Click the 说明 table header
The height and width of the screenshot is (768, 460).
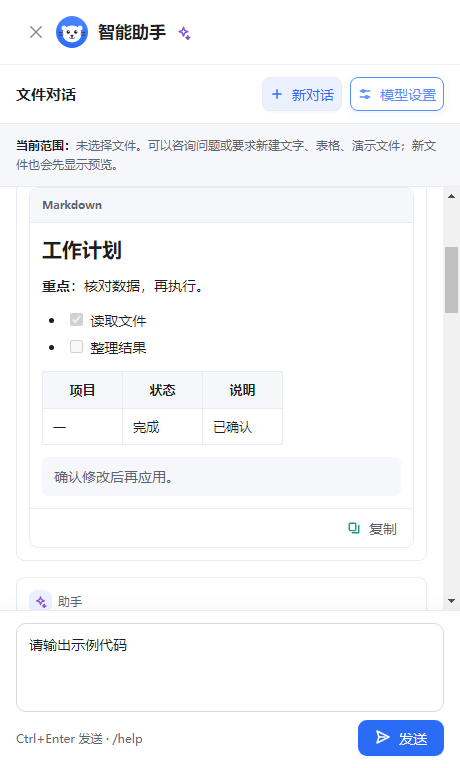[x=242, y=390]
